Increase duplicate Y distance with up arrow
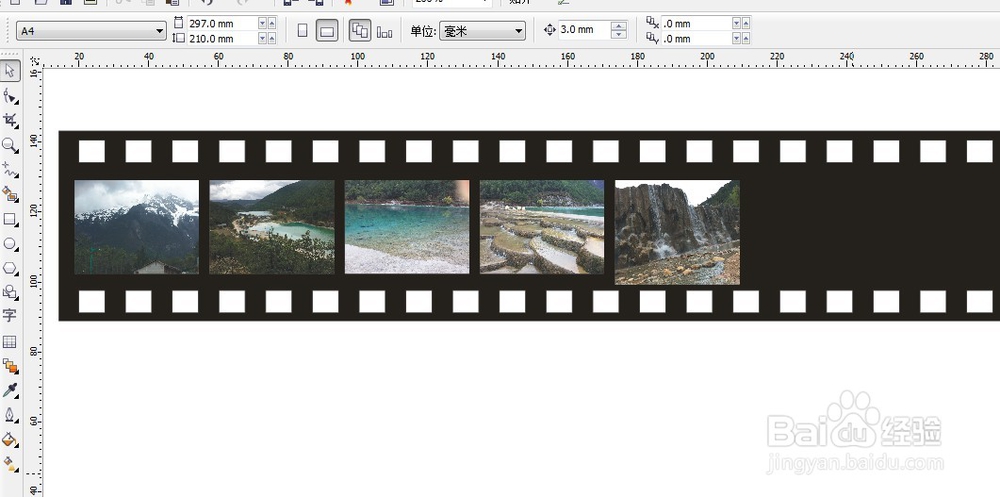Viewport: 1000px width, 497px height. (746, 39)
